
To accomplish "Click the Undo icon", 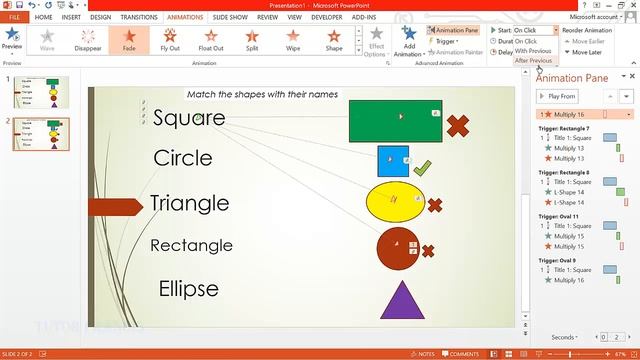I will coord(32,5).
